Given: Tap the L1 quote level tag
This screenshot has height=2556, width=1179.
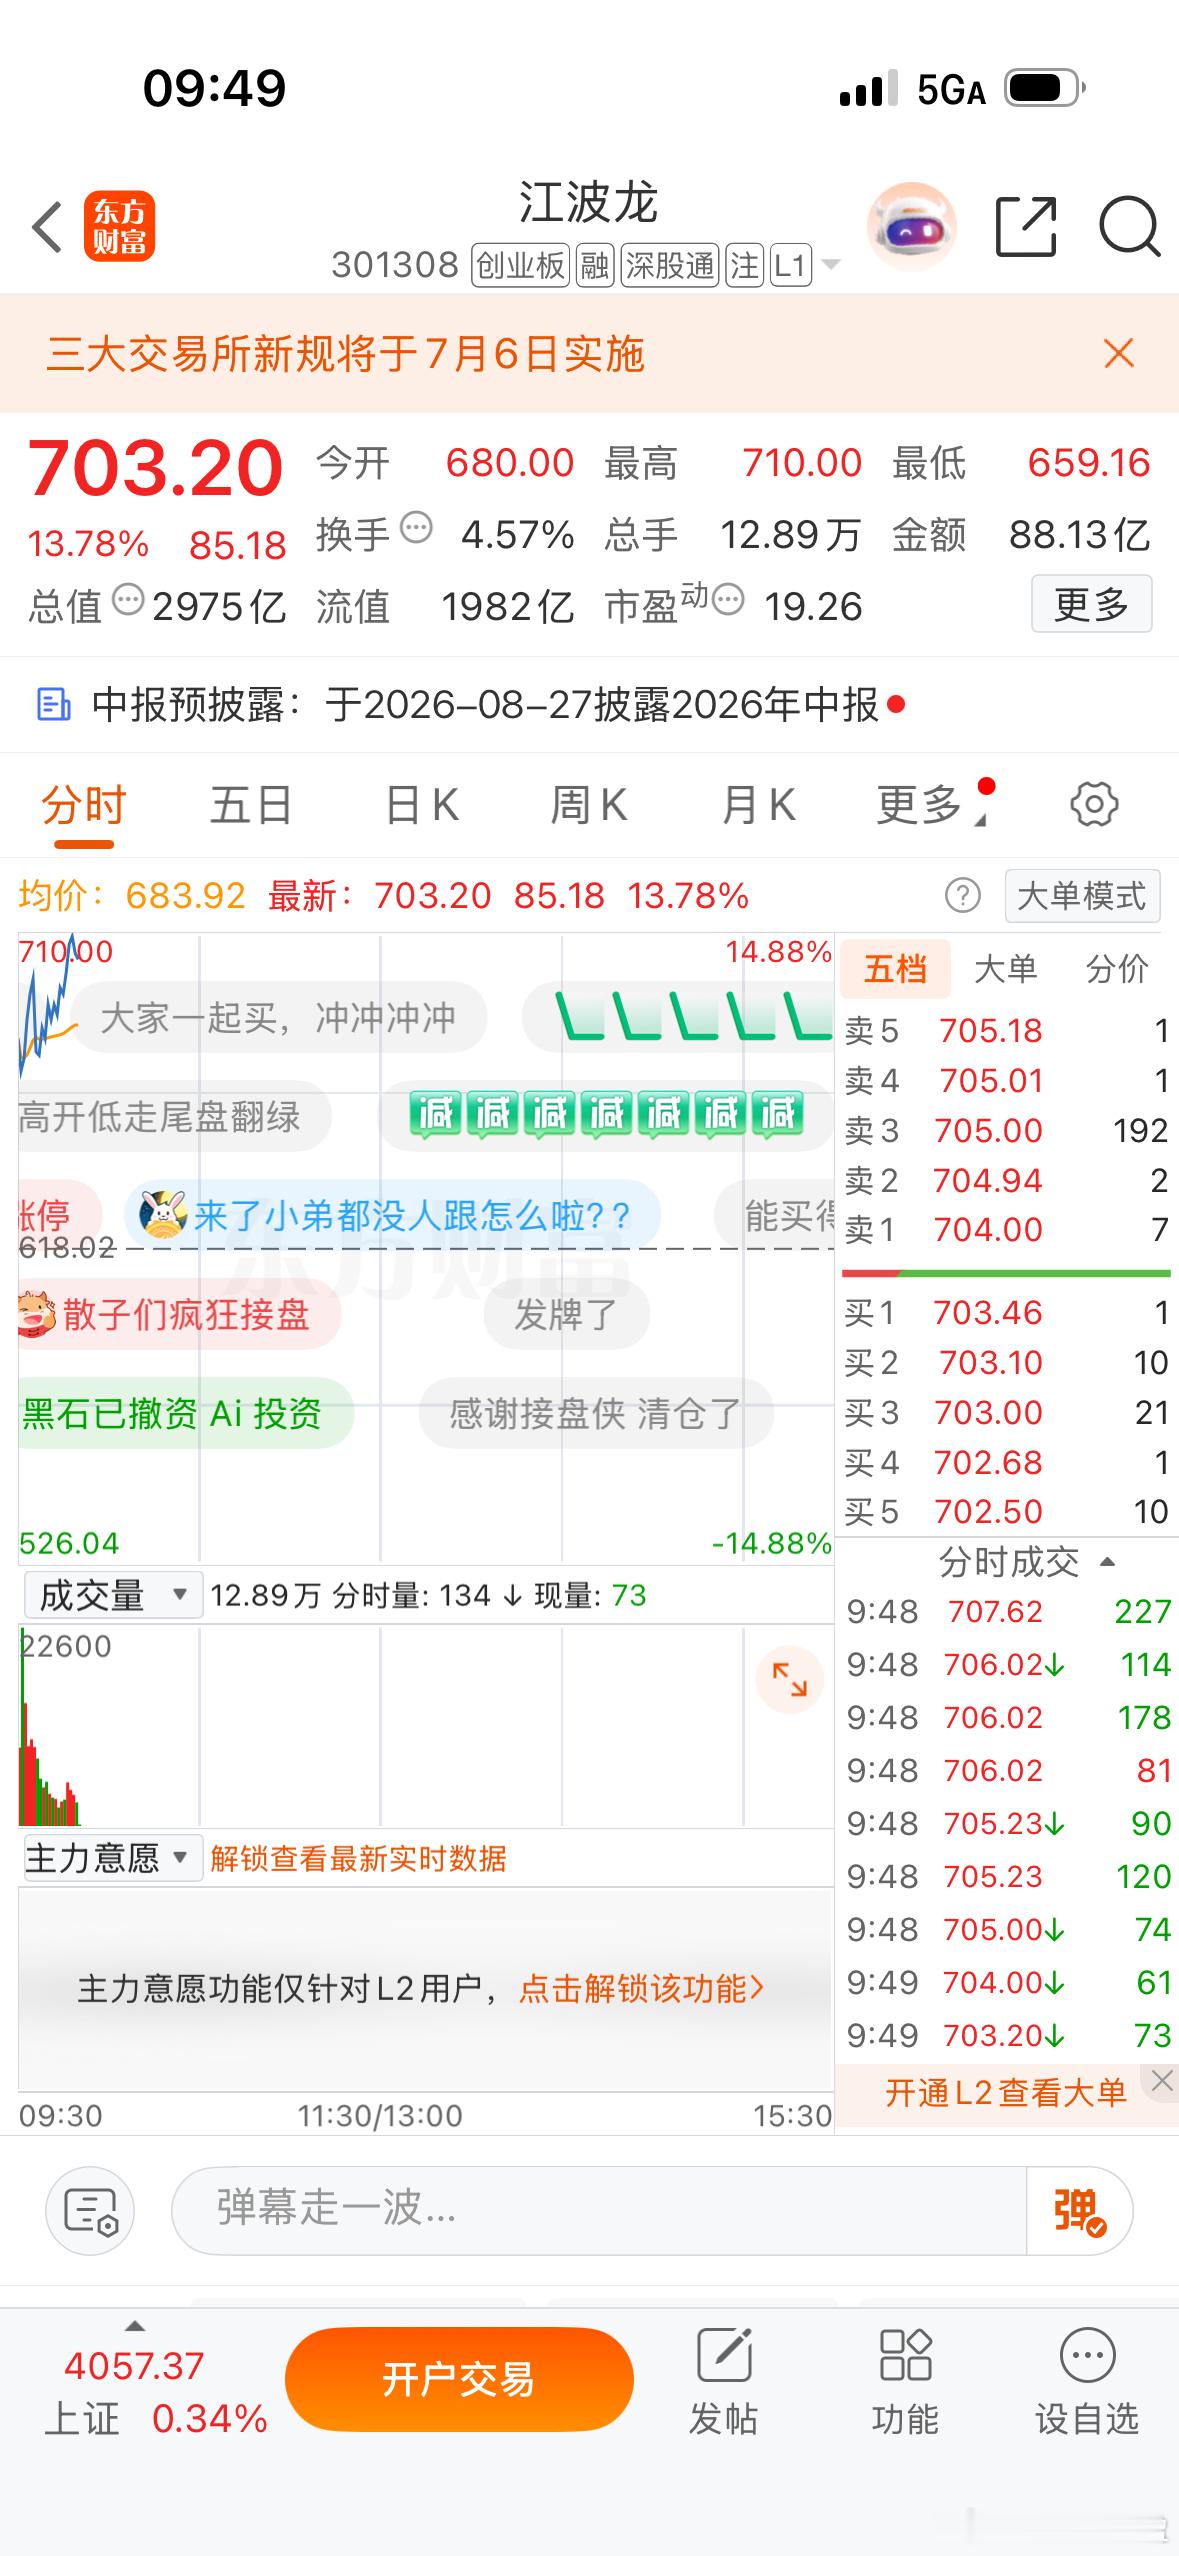Looking at the screenshot, I should [x=790, y=266].
